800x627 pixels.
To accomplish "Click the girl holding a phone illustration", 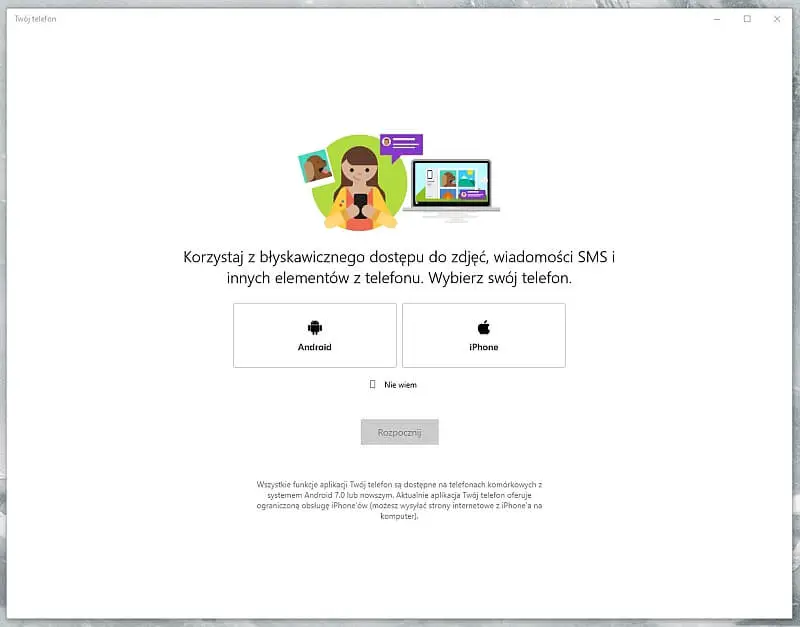I will click(x=358, y=185).
